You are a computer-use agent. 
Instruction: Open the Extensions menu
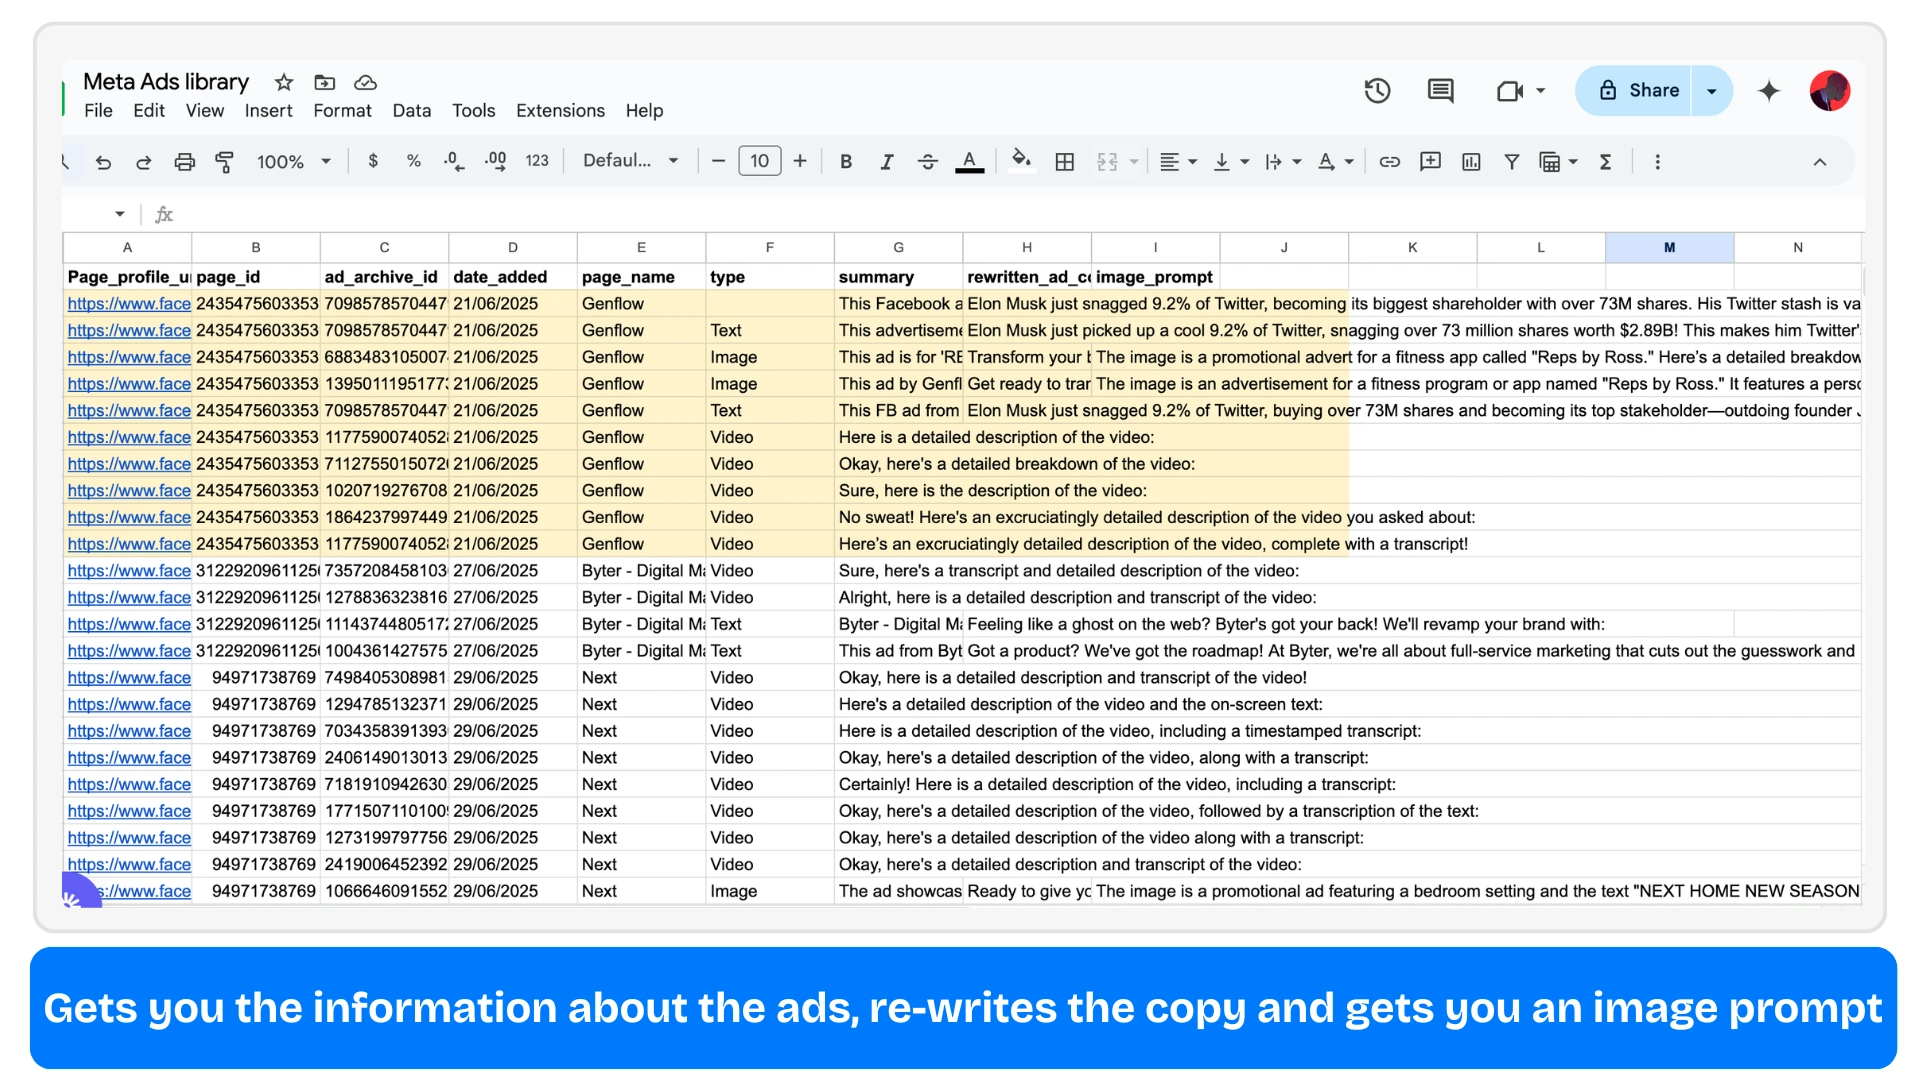pos(560,111)
